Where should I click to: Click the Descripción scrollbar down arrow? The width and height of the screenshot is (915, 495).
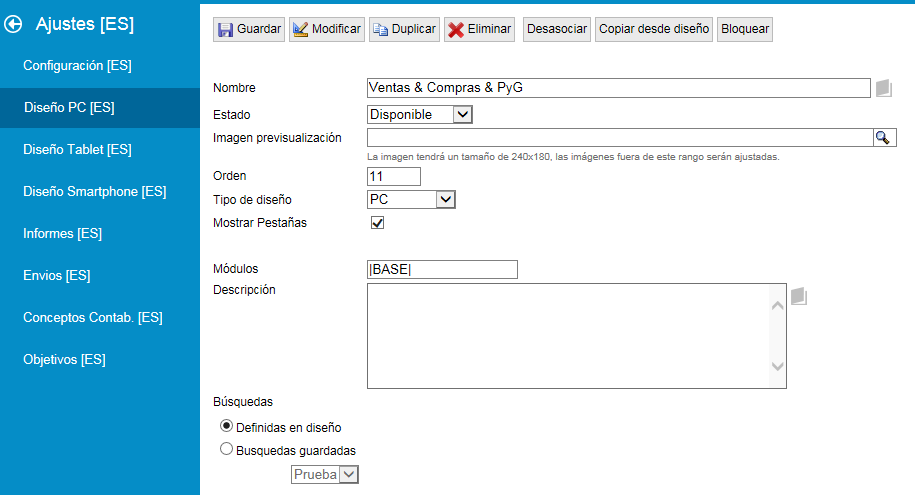click(777, 367)
